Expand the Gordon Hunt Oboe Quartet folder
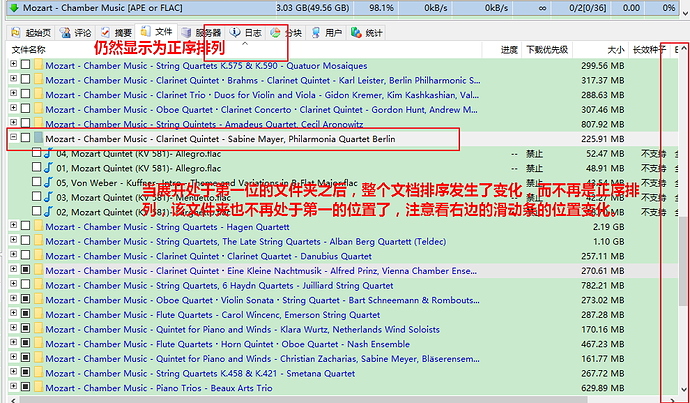 [14, 108]
